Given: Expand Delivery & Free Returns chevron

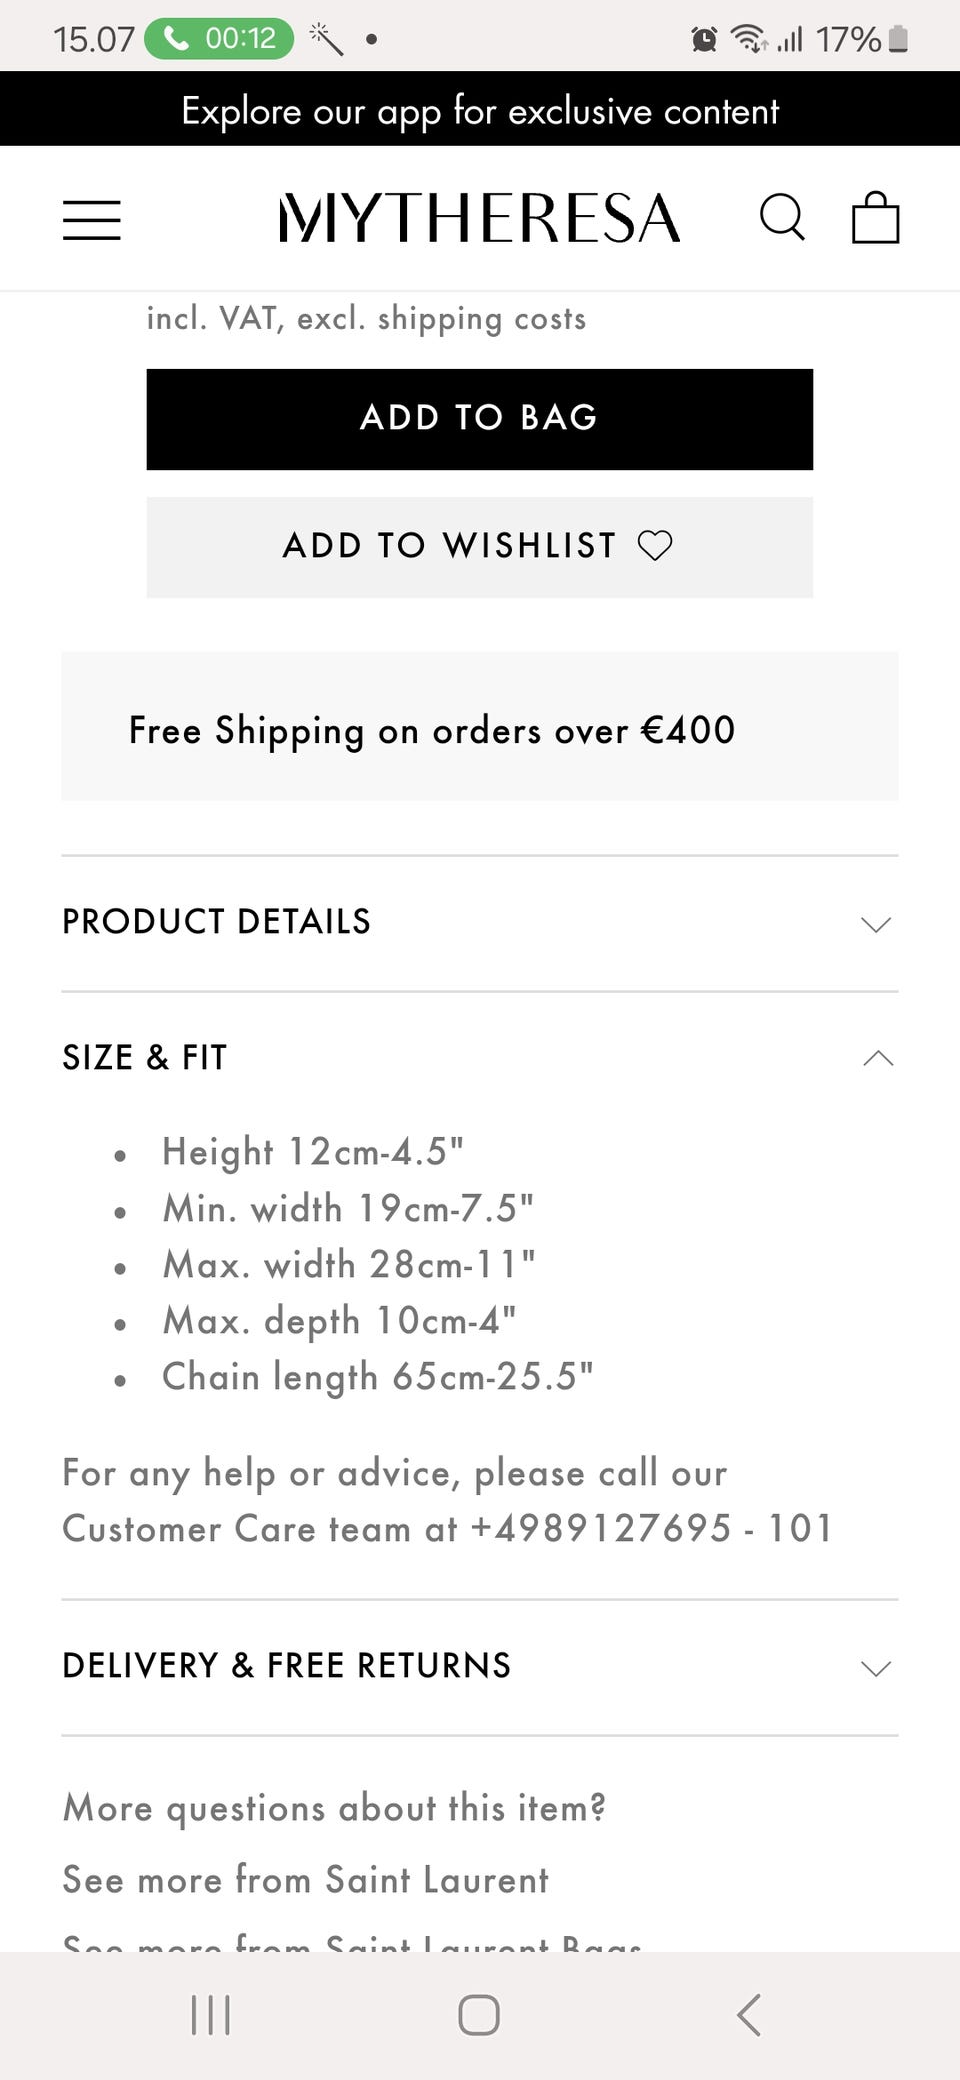Looking at the screenshot, I should click(x=876, y=1668).
